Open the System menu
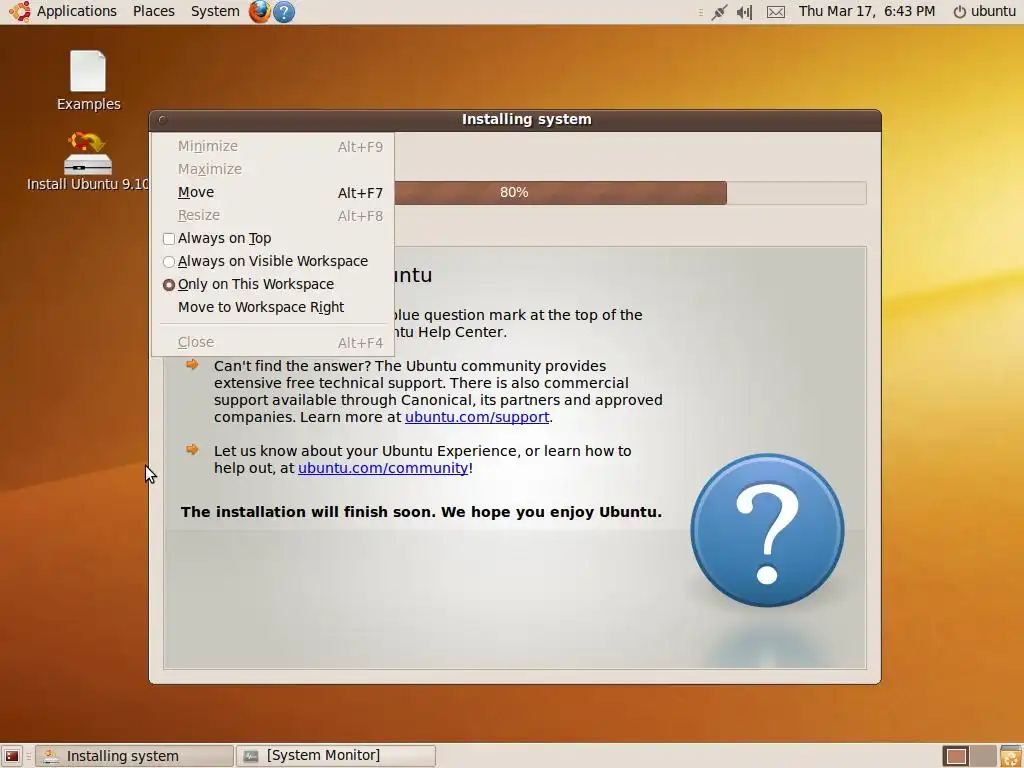Viewport: 1024px width, 768px height. [215, 11]
